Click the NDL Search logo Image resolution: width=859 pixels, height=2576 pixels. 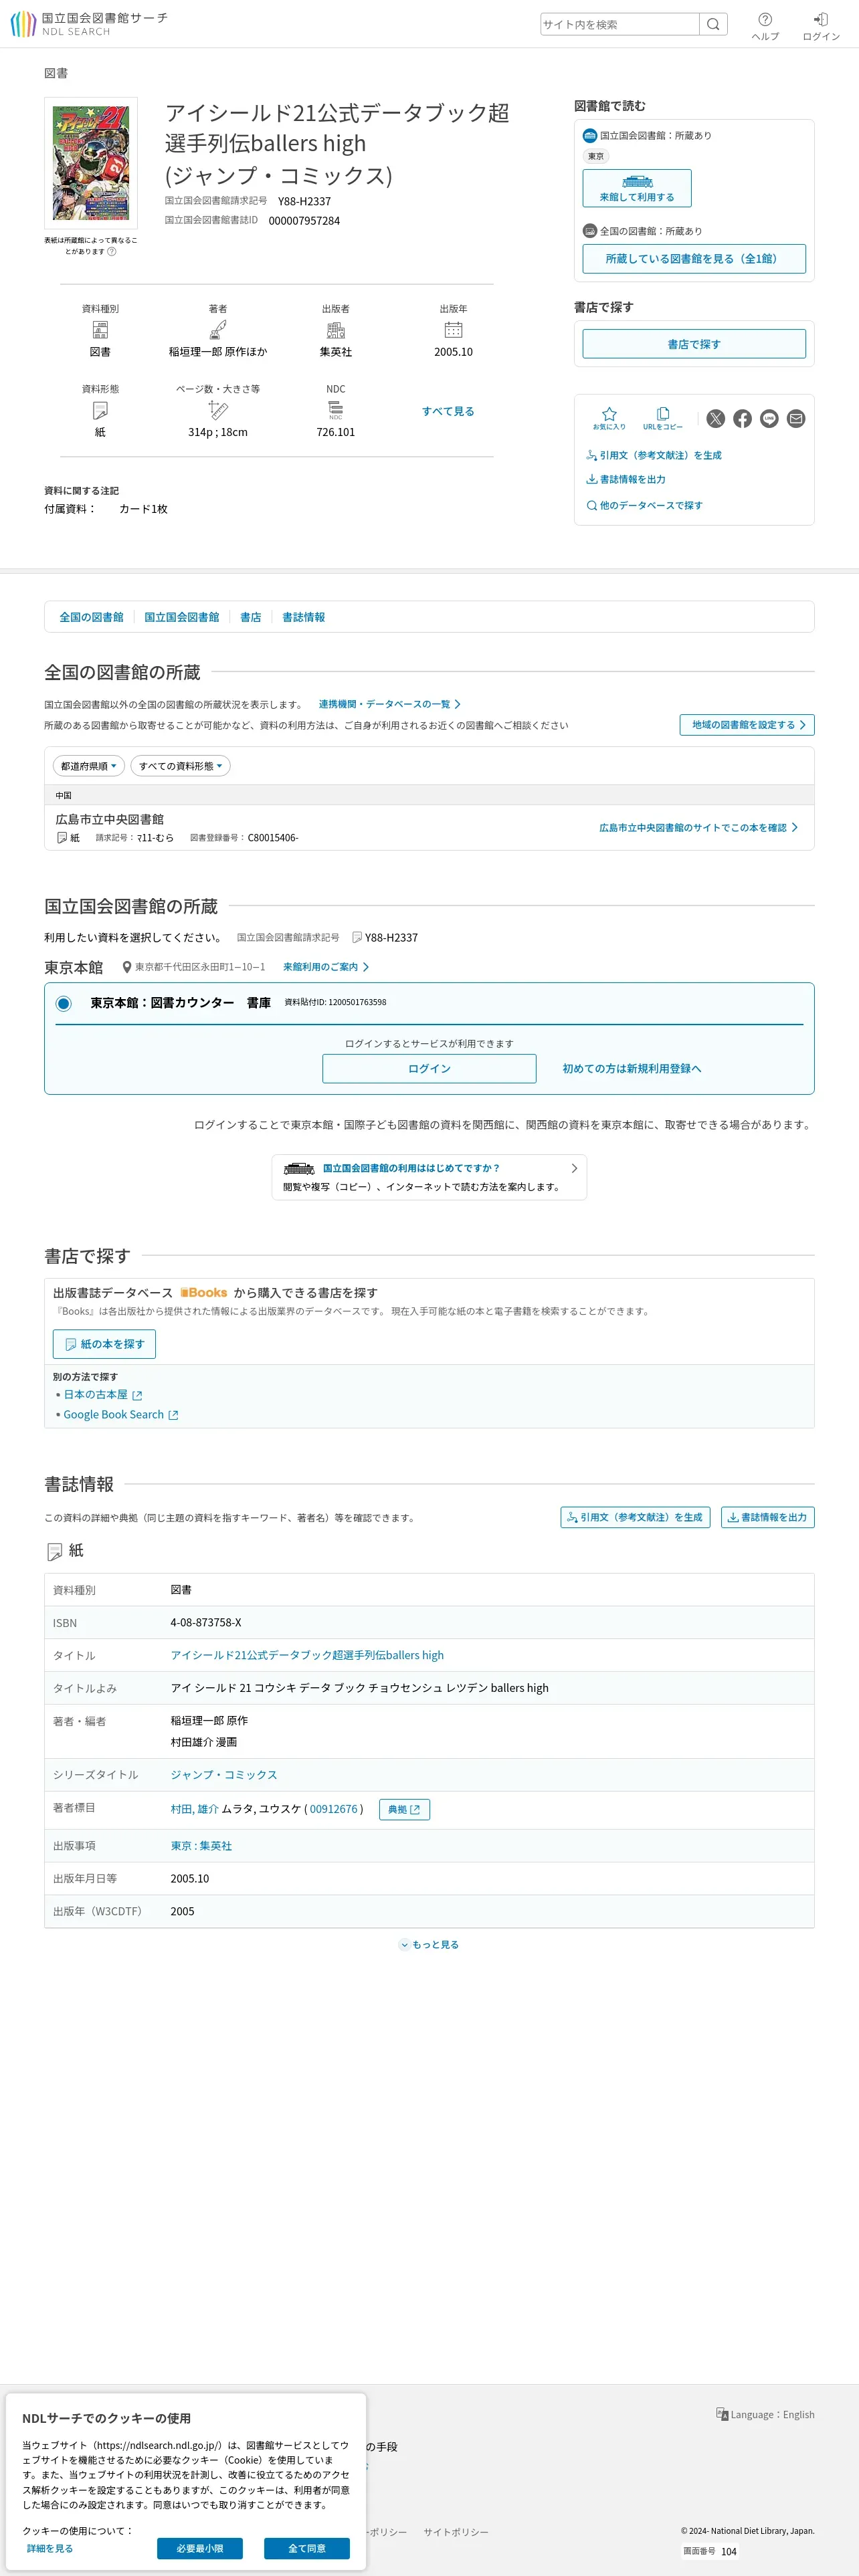[x=89, y=24]
